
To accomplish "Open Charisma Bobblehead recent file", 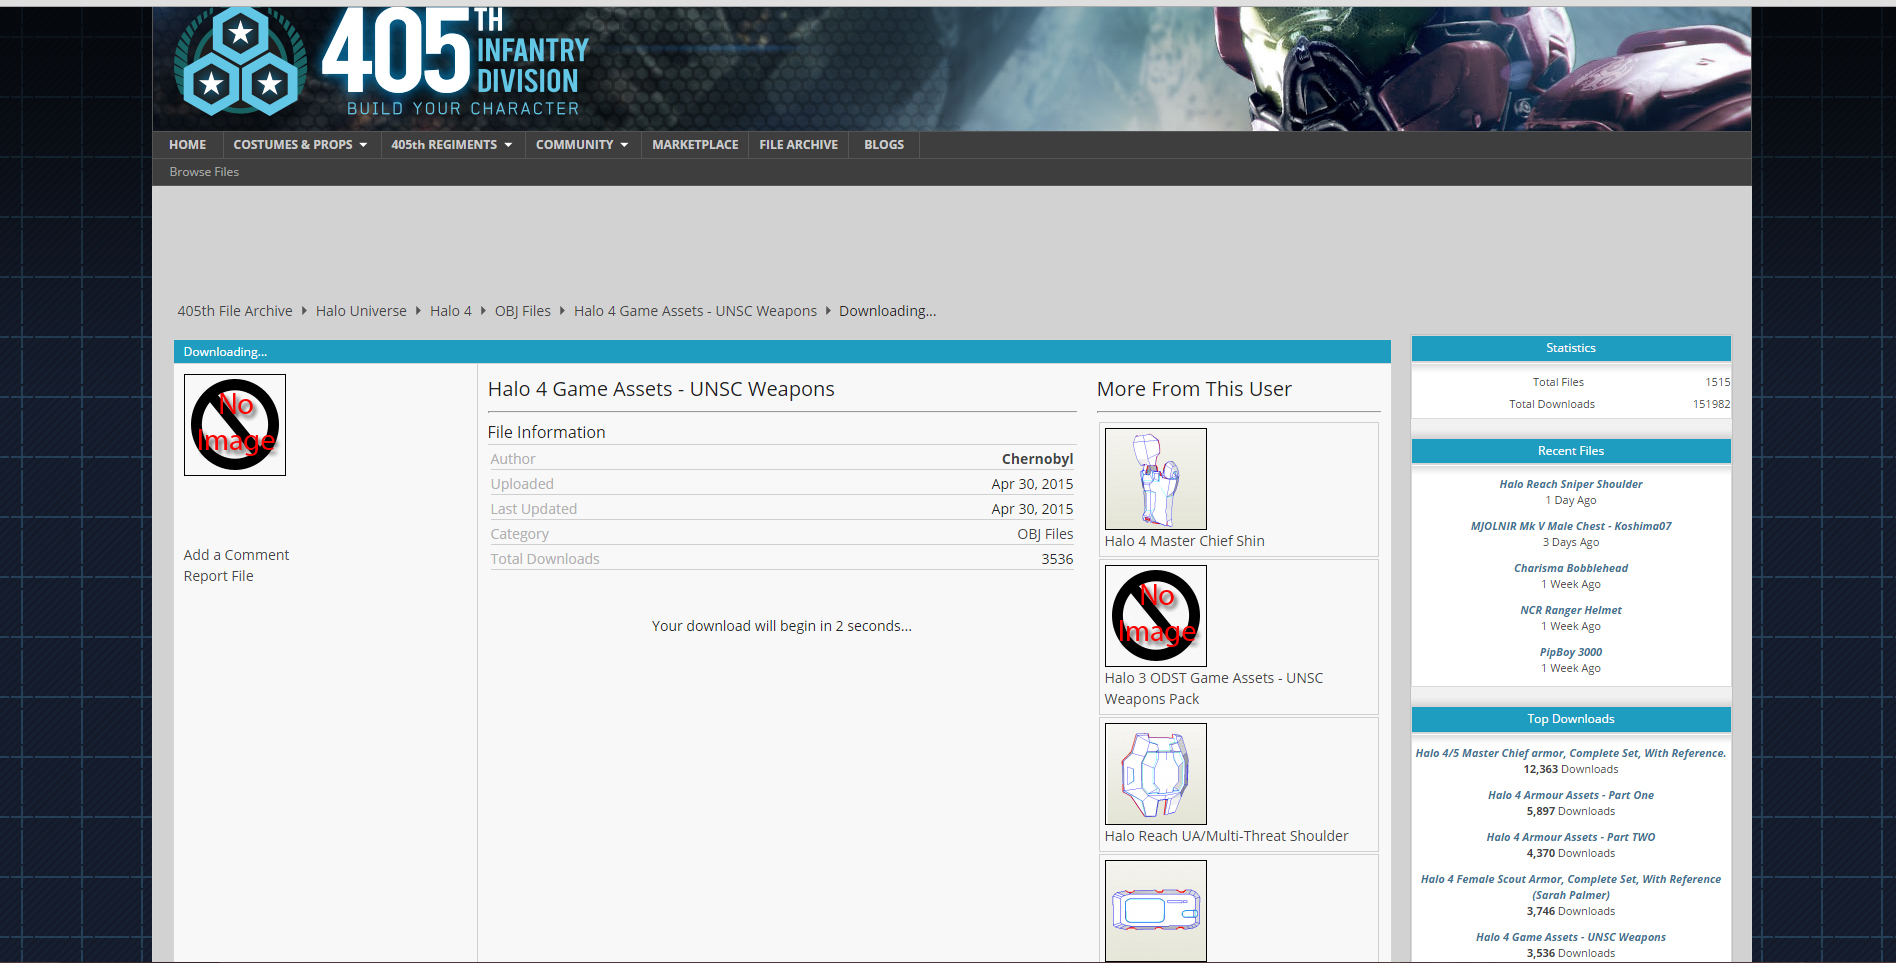I will 1570,568.
